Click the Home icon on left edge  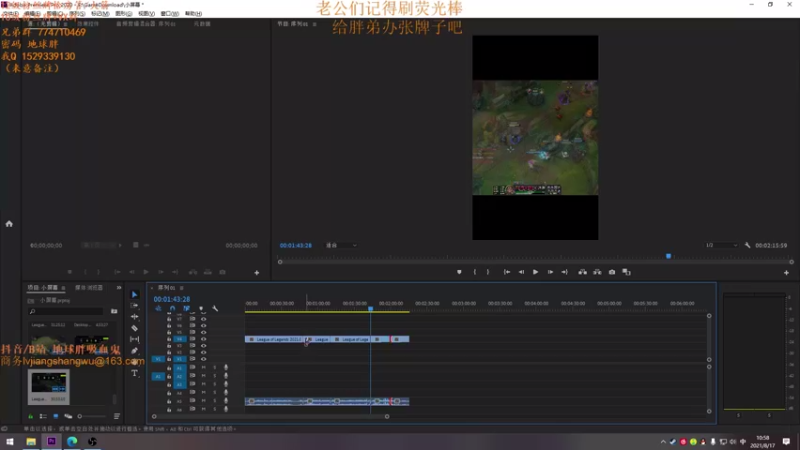pos(9,223)
